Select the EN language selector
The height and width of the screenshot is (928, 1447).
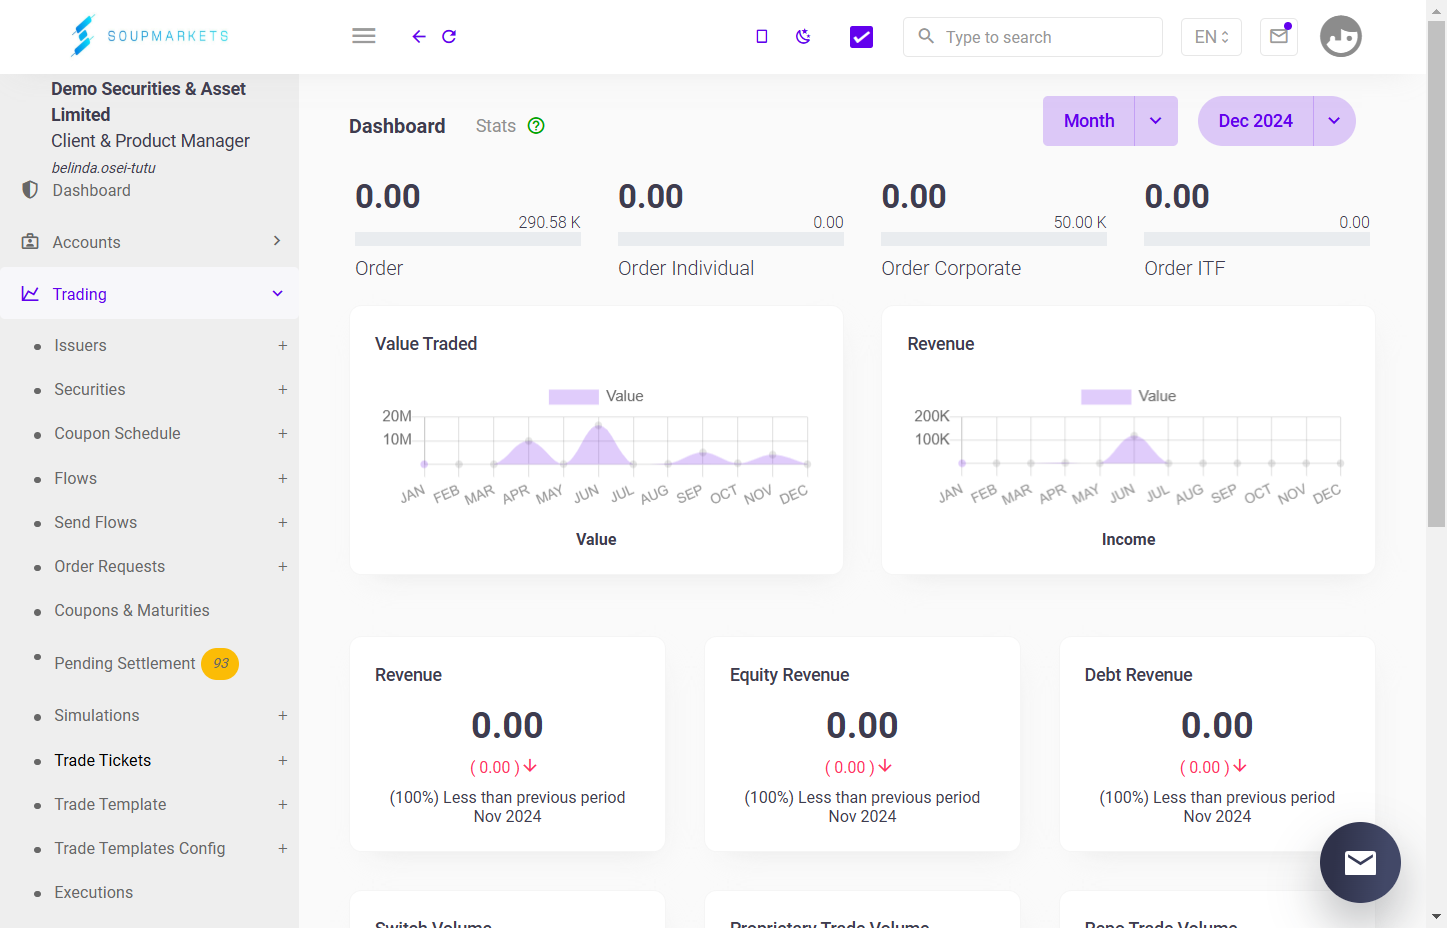tap(1211, 37)
